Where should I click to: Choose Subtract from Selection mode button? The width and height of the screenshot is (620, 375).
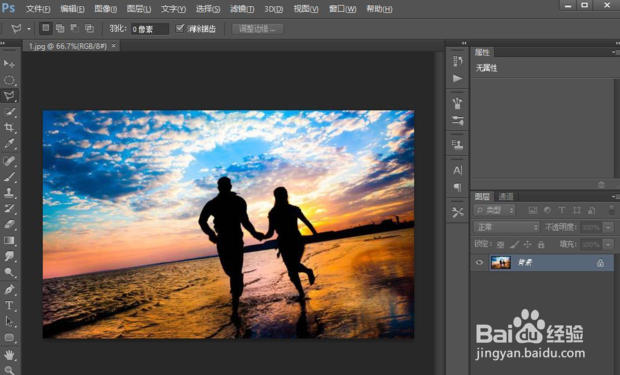pos(75,28)
